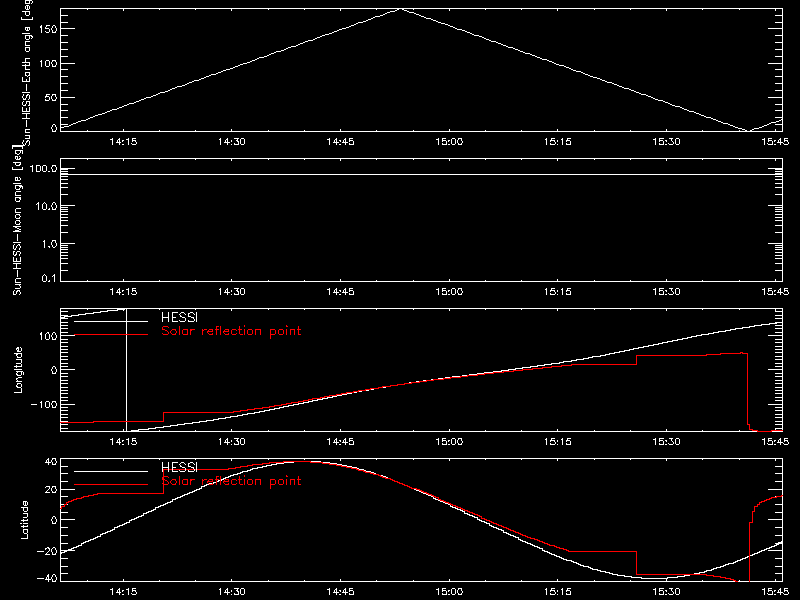
Task: Click the 0.1 tick on Moon angle axis
Action: pyautogui.click(x=49, y=279)
